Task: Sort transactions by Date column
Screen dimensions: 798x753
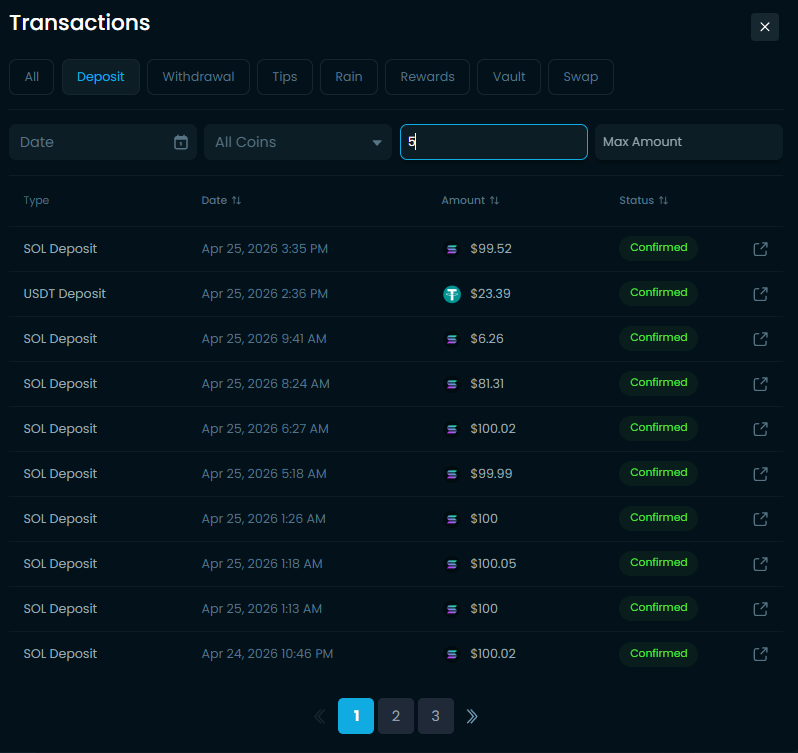Action: coord(221,200)
